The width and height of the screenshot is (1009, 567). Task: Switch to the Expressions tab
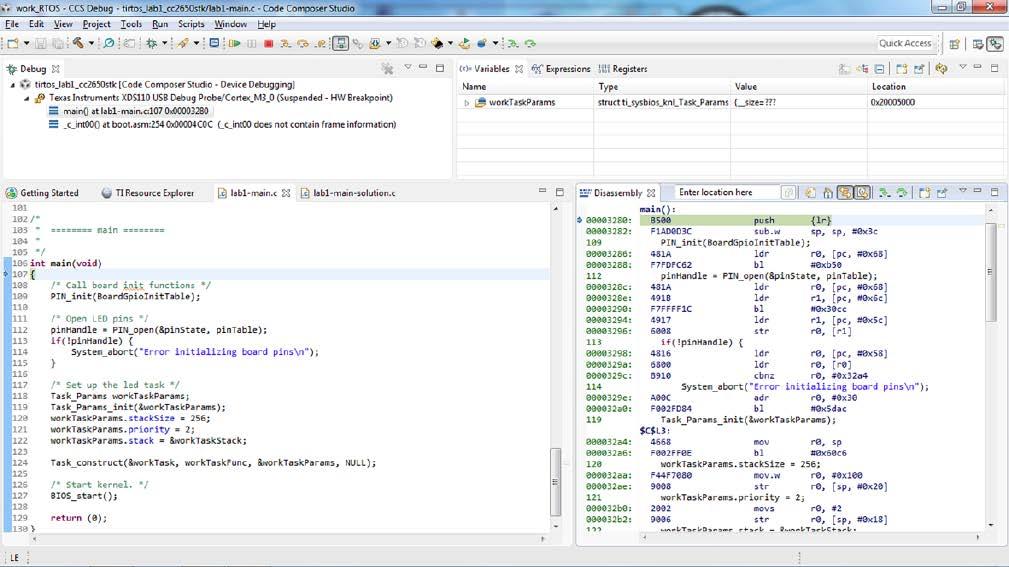click(x=561, y=69)
